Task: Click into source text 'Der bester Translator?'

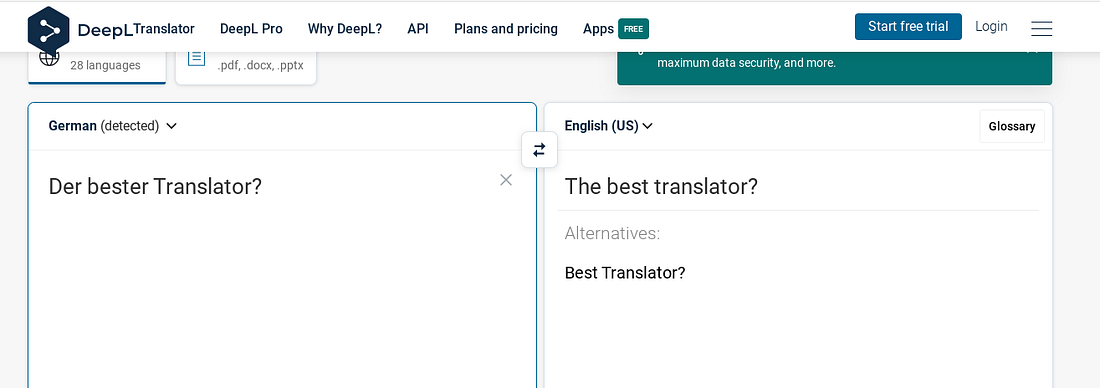Action: point(155,187)
